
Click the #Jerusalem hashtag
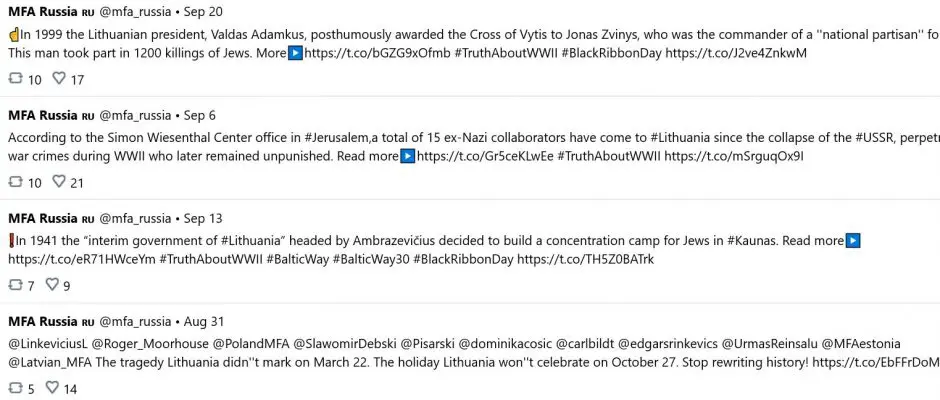pyautogui.click(x=336, y=137)
